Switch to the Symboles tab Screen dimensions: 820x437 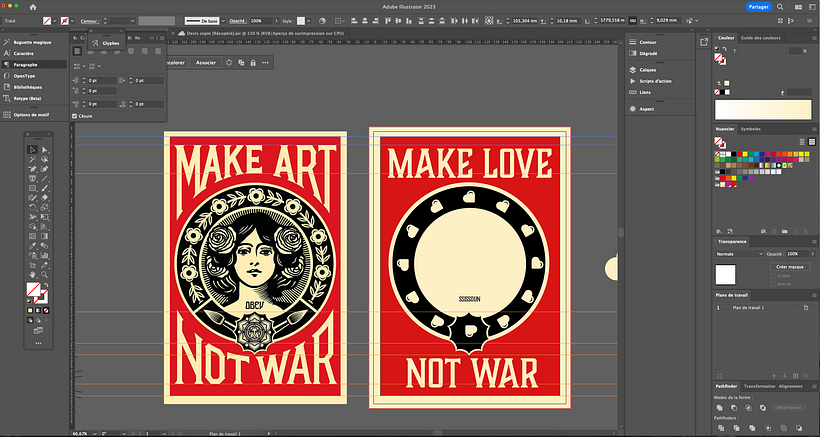point(751,129)
